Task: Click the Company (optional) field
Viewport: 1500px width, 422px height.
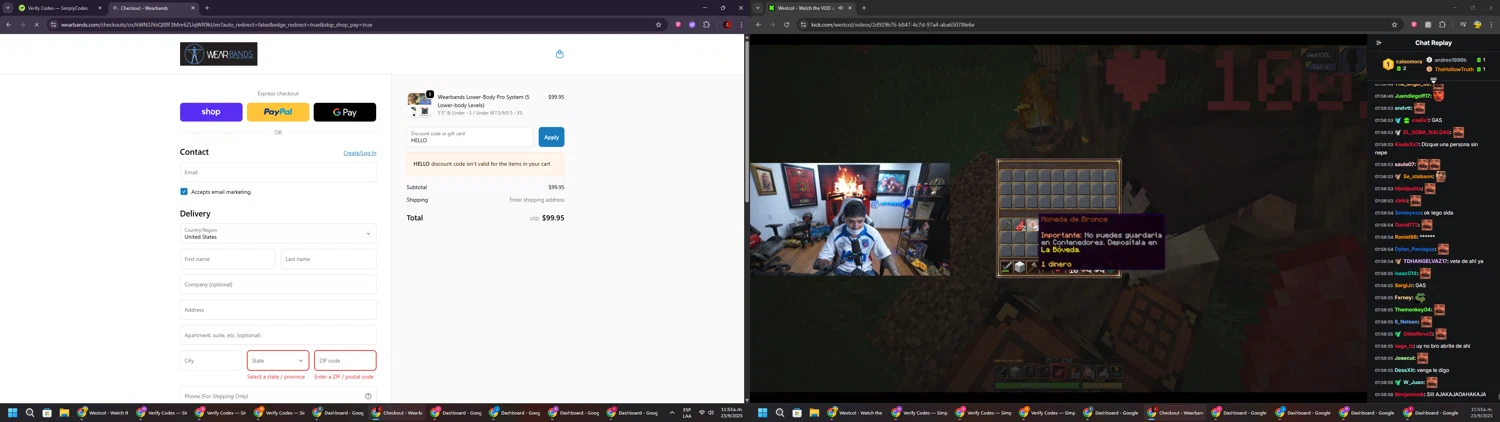Action: tap(278, 284)
